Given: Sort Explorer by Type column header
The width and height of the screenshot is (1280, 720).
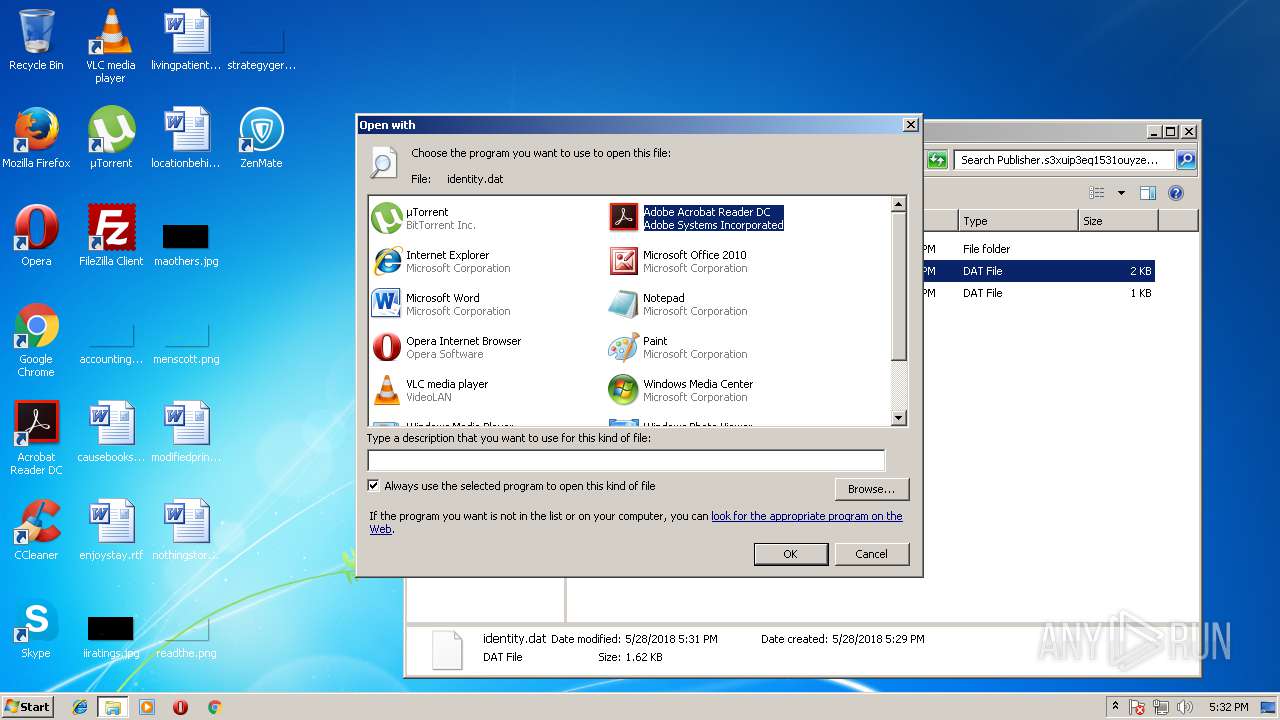Looking at the screenshot, I should (x=1018, y=221).
